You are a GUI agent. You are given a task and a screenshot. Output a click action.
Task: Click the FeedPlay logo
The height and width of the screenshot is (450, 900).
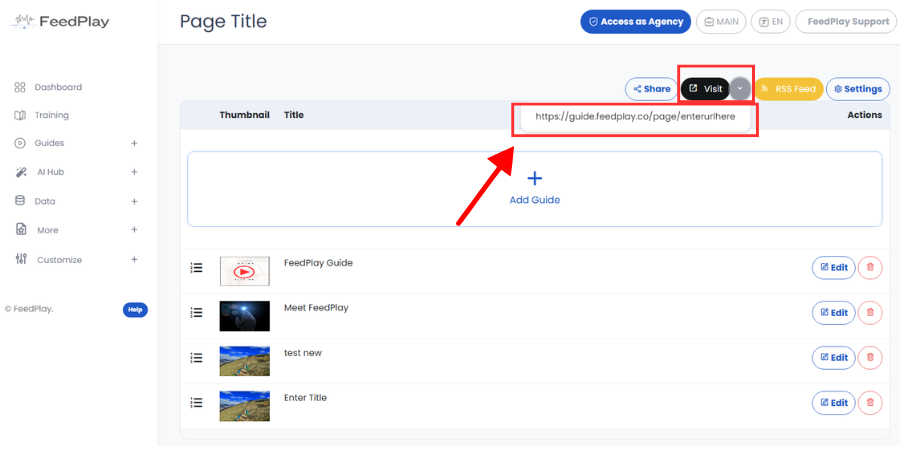coord(60,22)
